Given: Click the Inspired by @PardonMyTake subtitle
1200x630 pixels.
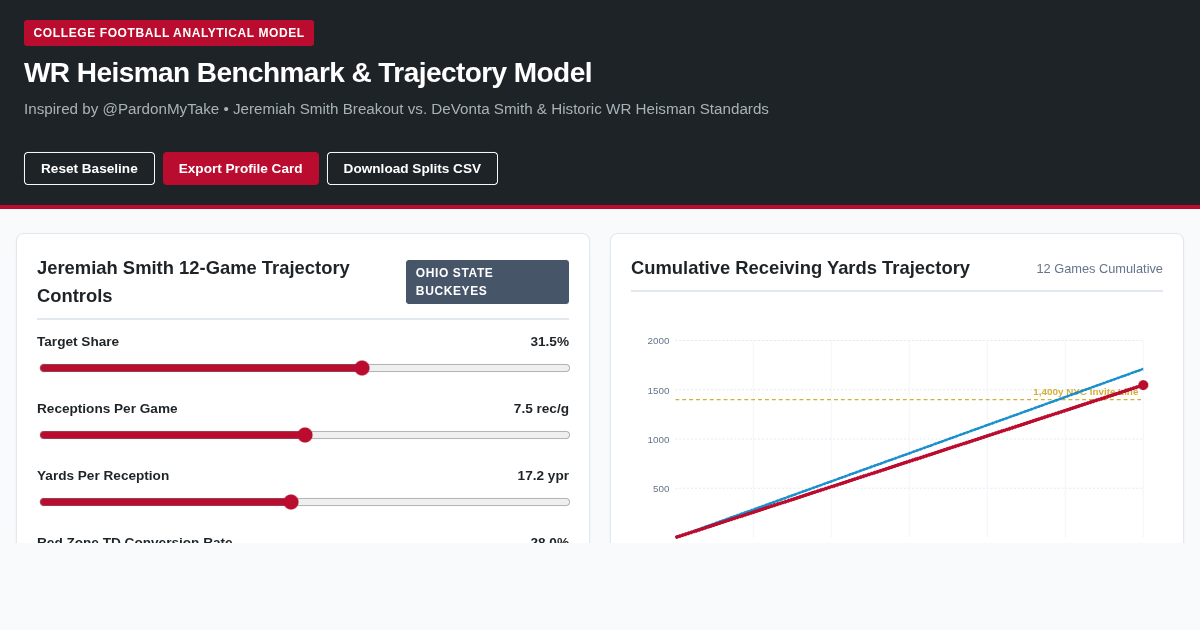Looking at the screenshot, I should (396, 109).
